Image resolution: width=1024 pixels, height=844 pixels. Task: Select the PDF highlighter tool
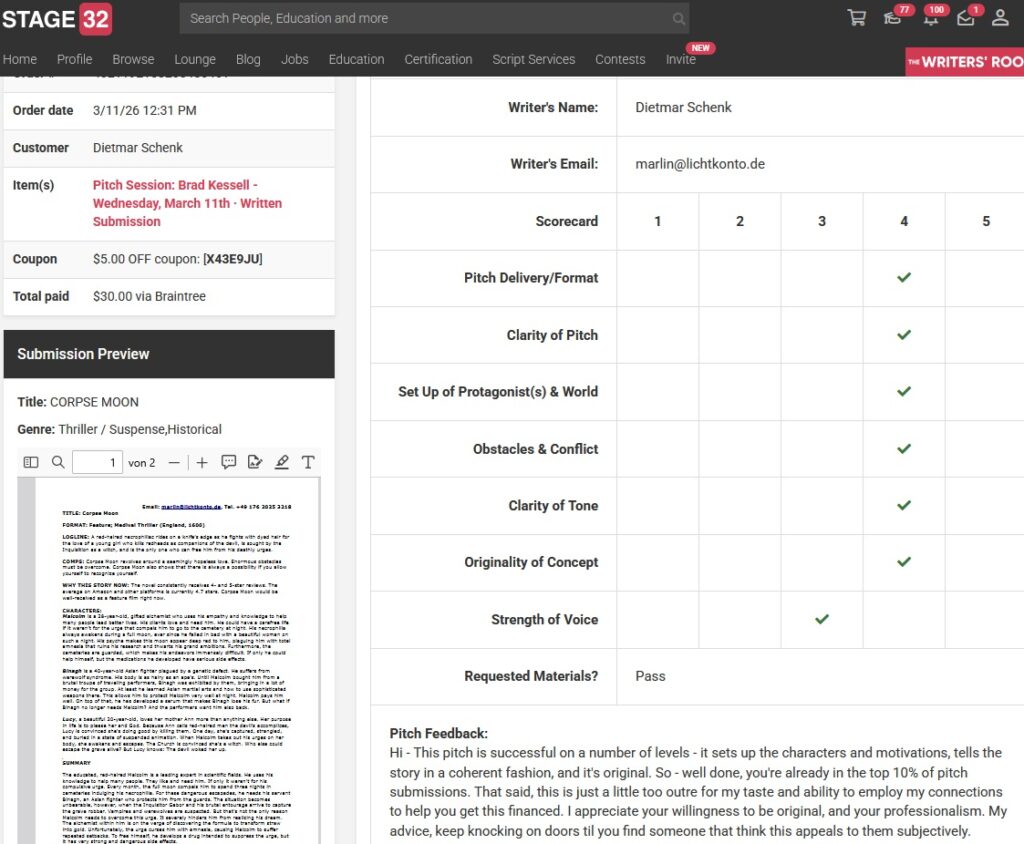pyautogui.click(x=282, y=462)
